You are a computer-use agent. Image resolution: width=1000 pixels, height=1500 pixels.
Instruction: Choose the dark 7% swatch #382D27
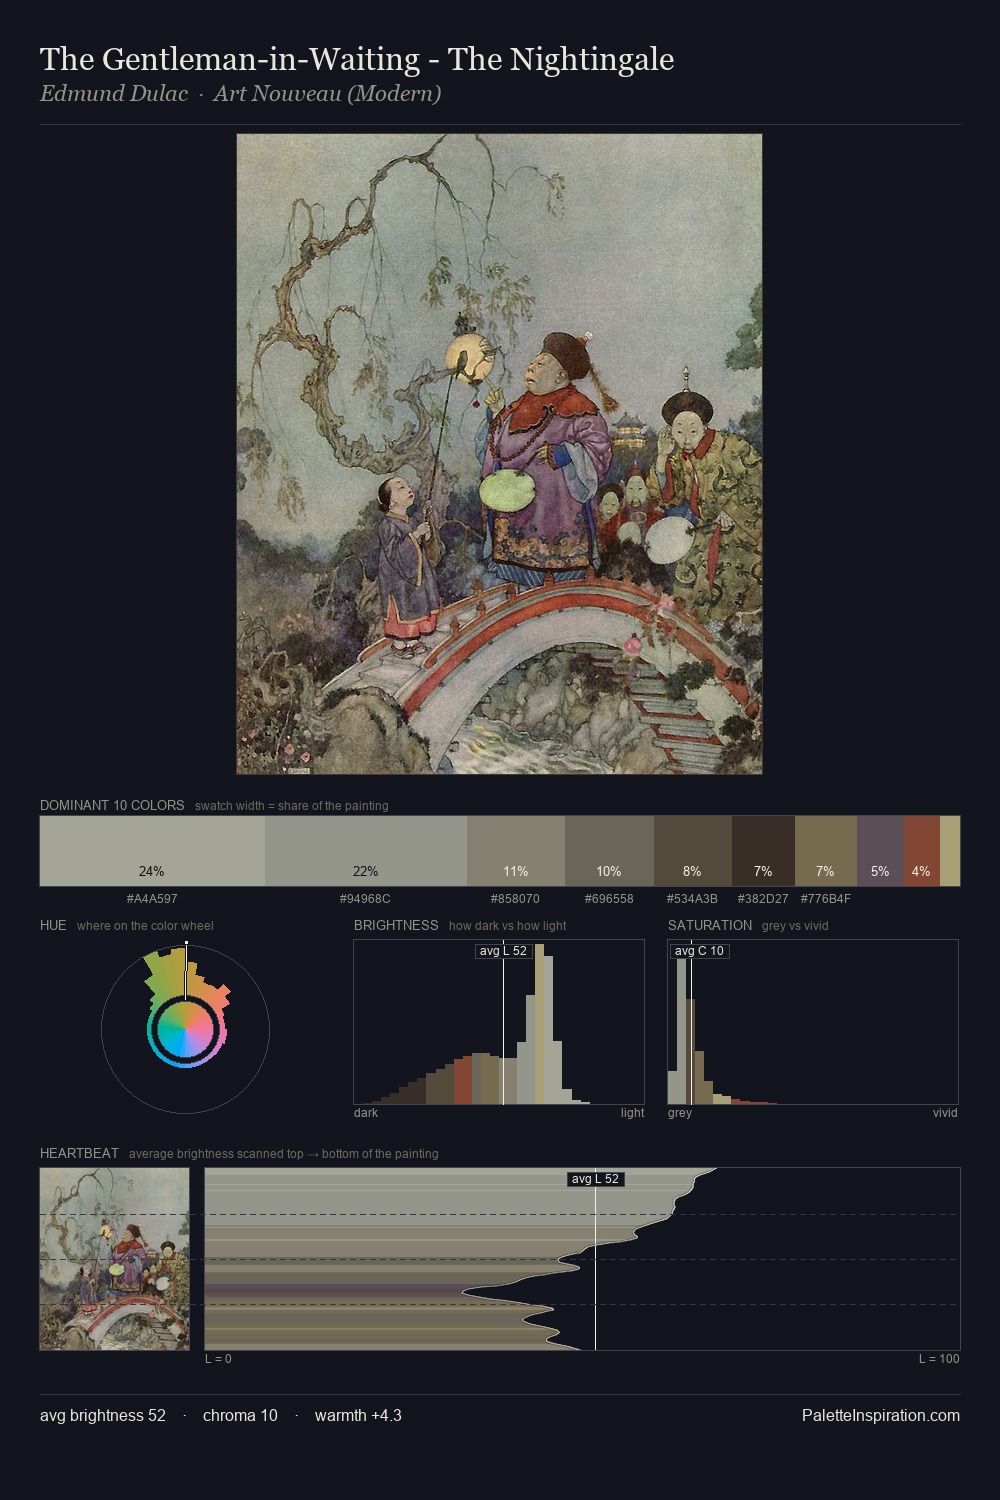point(763,851)
